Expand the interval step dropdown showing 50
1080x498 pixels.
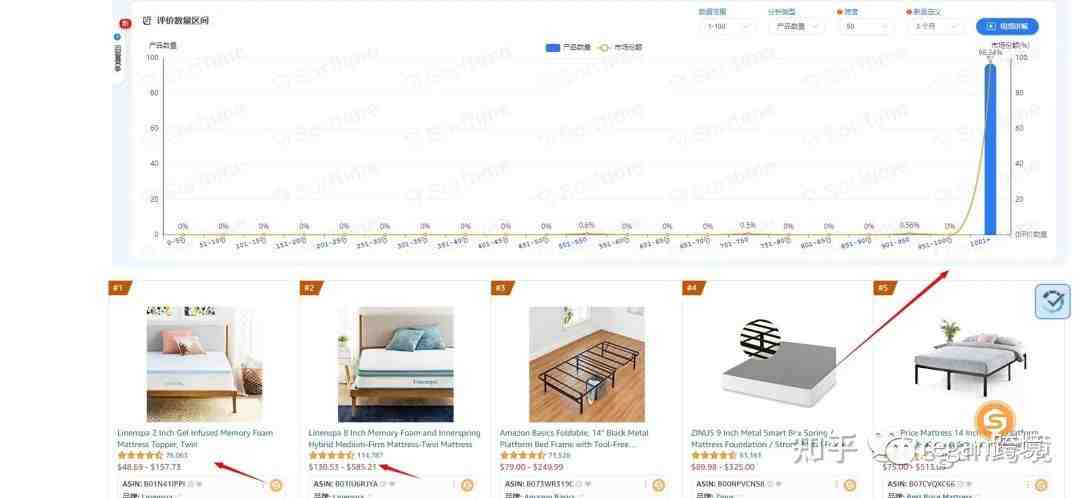(x=866, y=27)
